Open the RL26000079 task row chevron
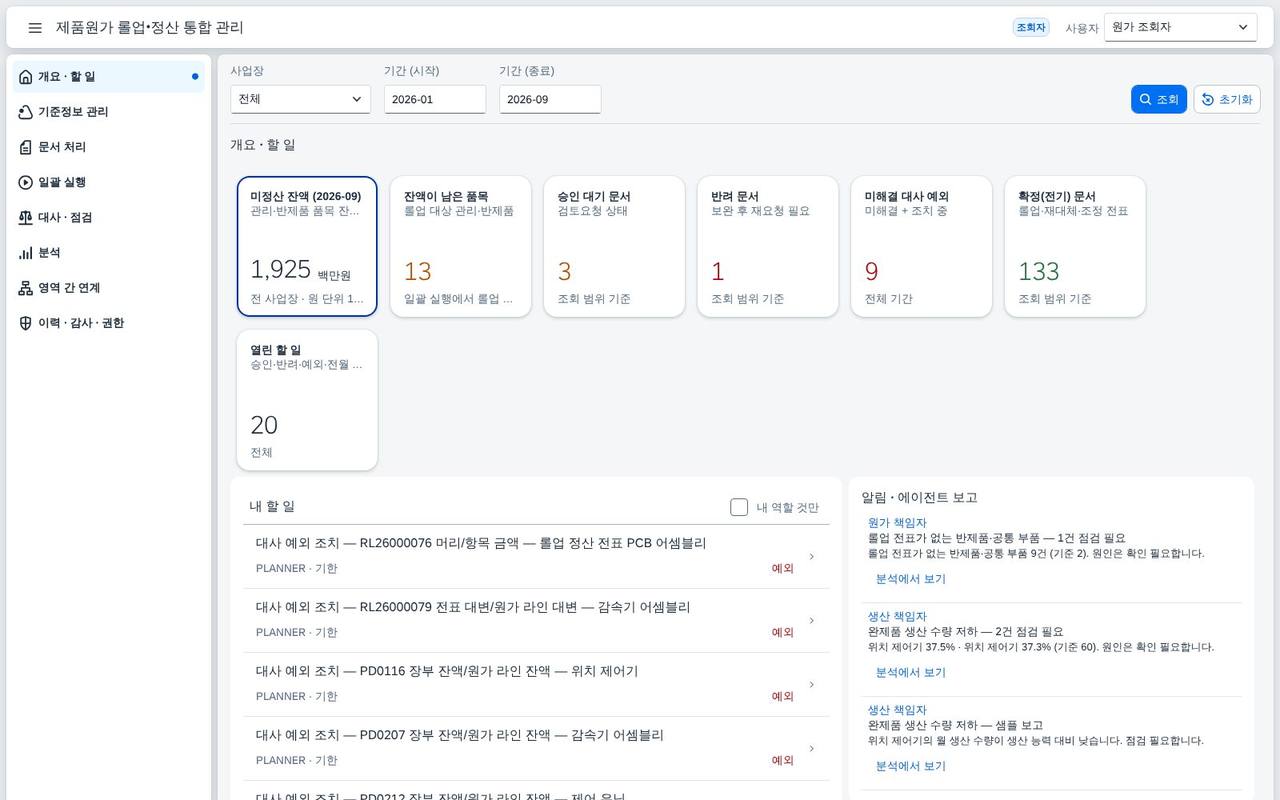The width and height of the screenshot is (1280, 800). pos(811,620)
